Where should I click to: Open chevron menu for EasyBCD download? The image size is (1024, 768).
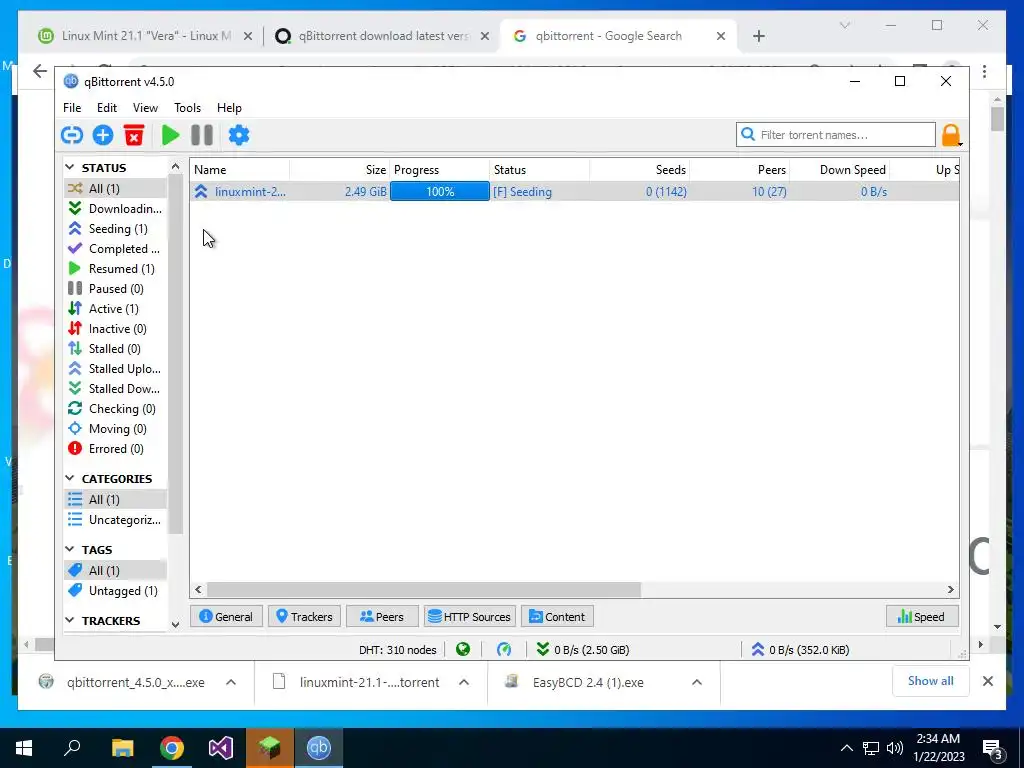click(x=697, y=682)
